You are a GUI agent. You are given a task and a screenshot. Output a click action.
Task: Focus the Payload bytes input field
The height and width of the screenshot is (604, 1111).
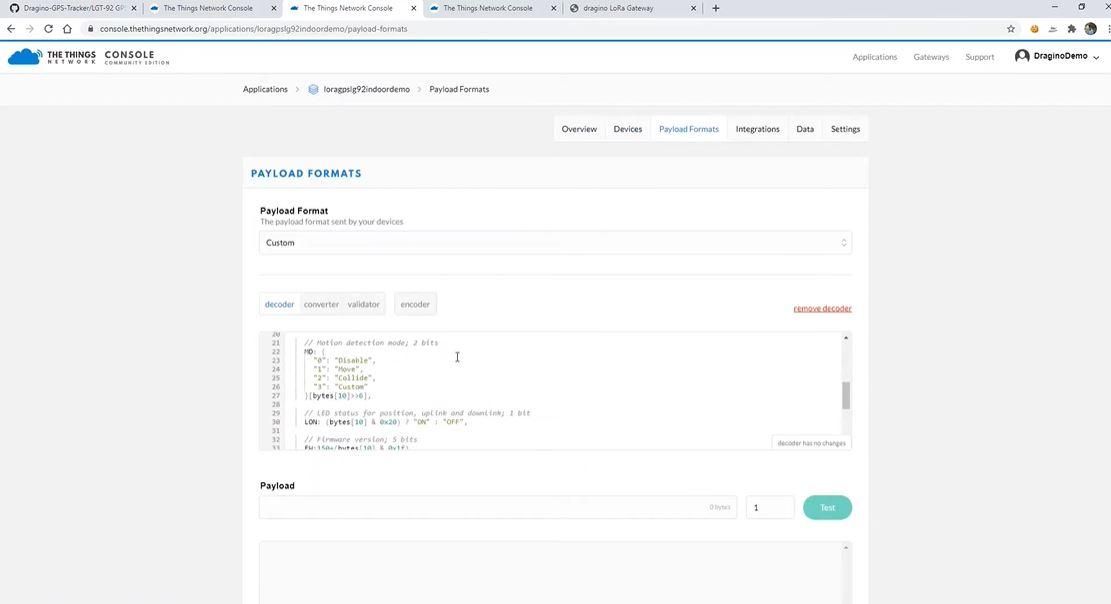point(498,508)
